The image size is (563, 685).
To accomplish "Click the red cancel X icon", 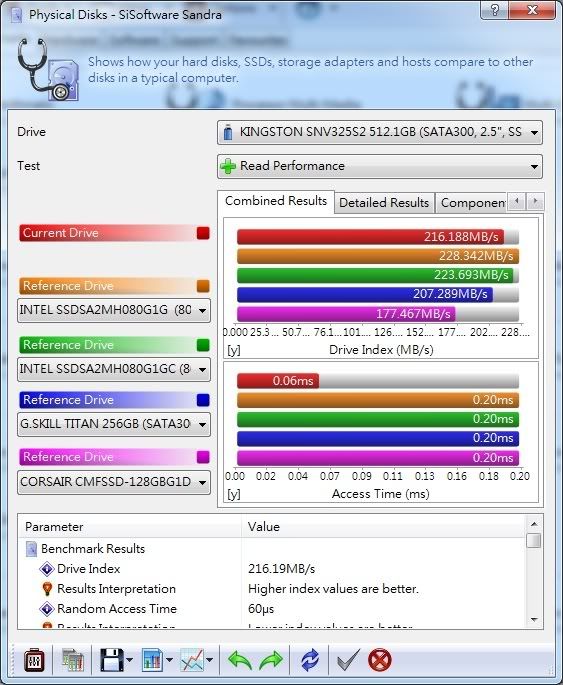I will [380, 660].
